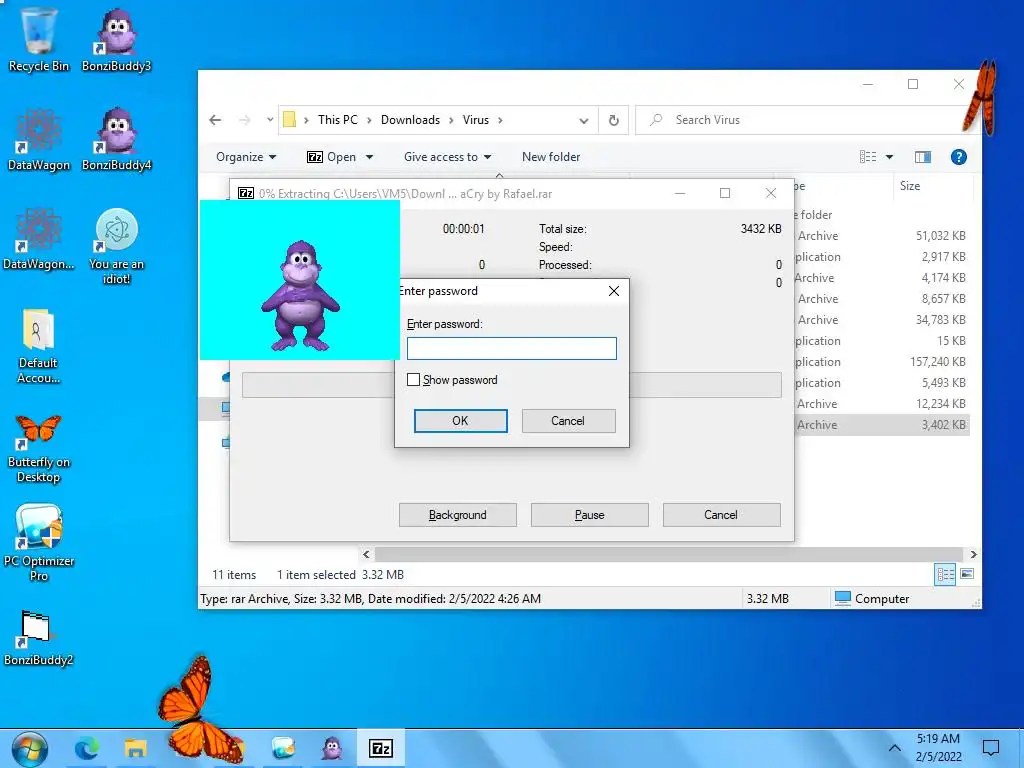The height and width of the screenshot is (768, 1024).
Task: Refresh the Virus folder view
Action: (x=614, y=120)
